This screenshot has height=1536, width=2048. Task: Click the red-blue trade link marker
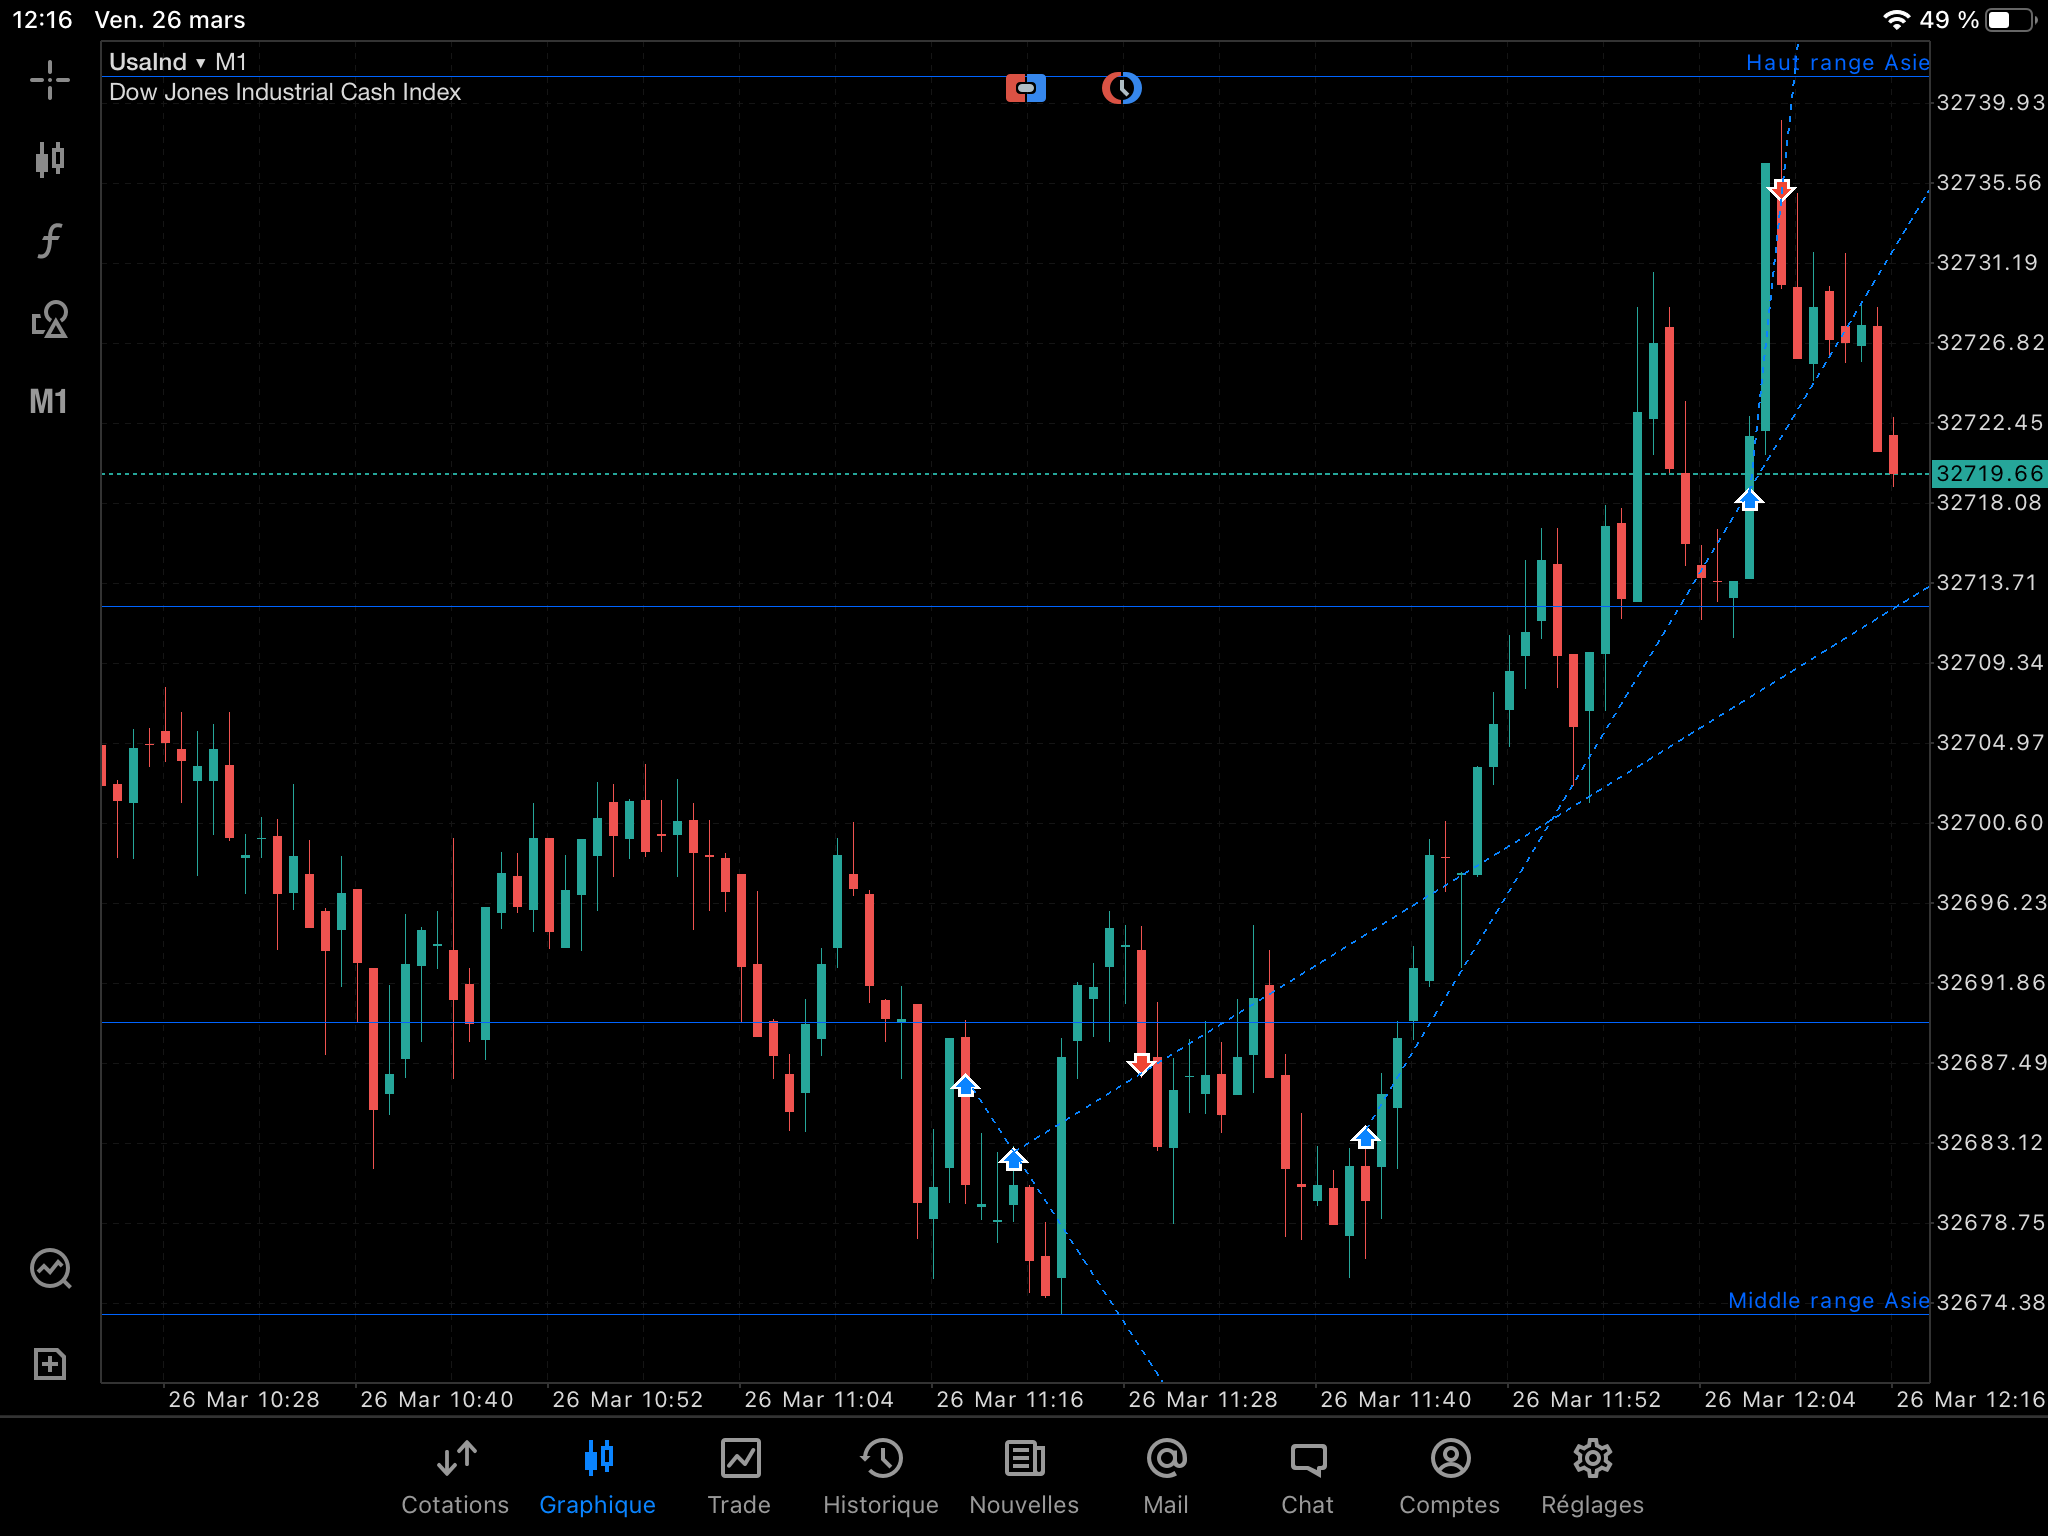click(x=1025, y=88)
